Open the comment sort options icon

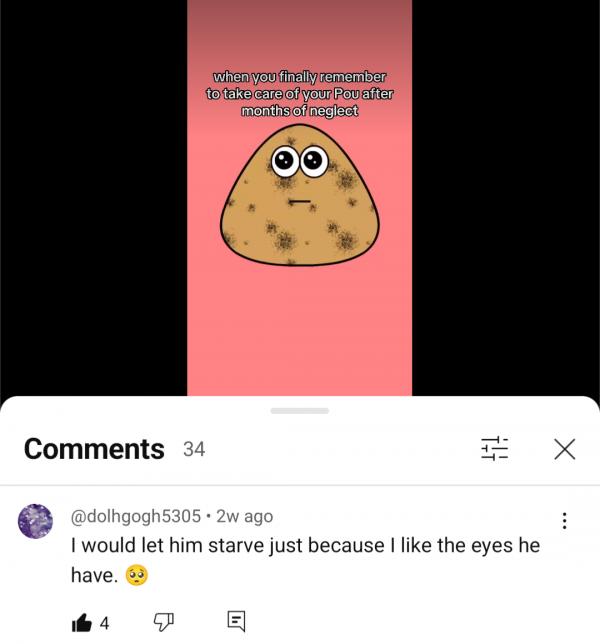click(x=494, y=449)
